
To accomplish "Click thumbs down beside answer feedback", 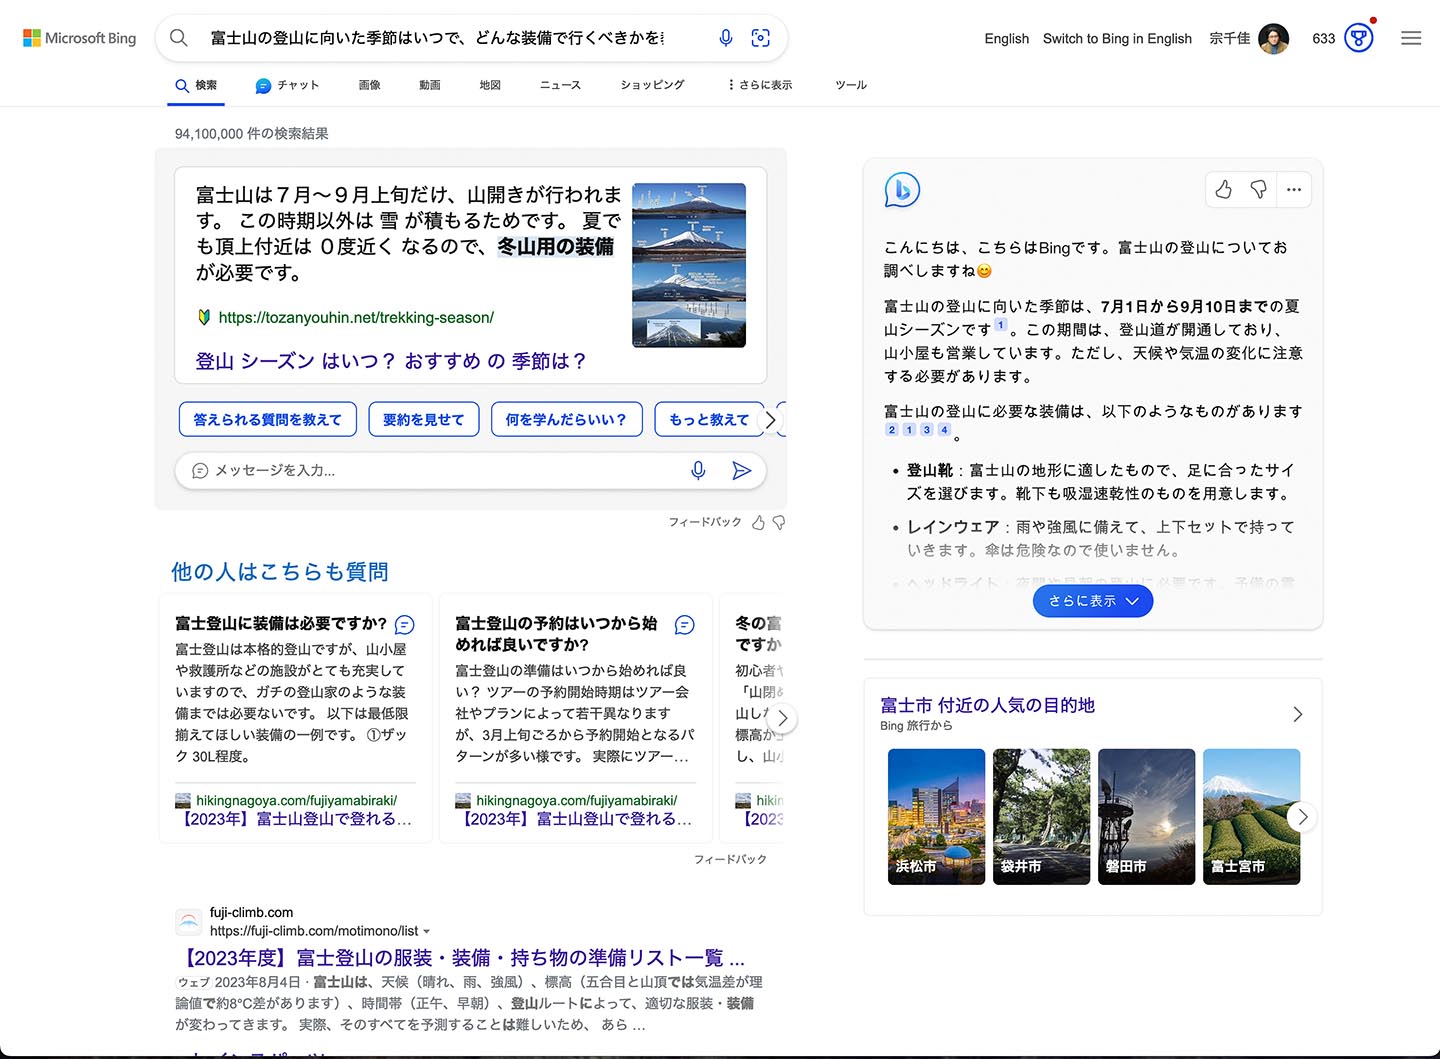I will tap(779, 522).
